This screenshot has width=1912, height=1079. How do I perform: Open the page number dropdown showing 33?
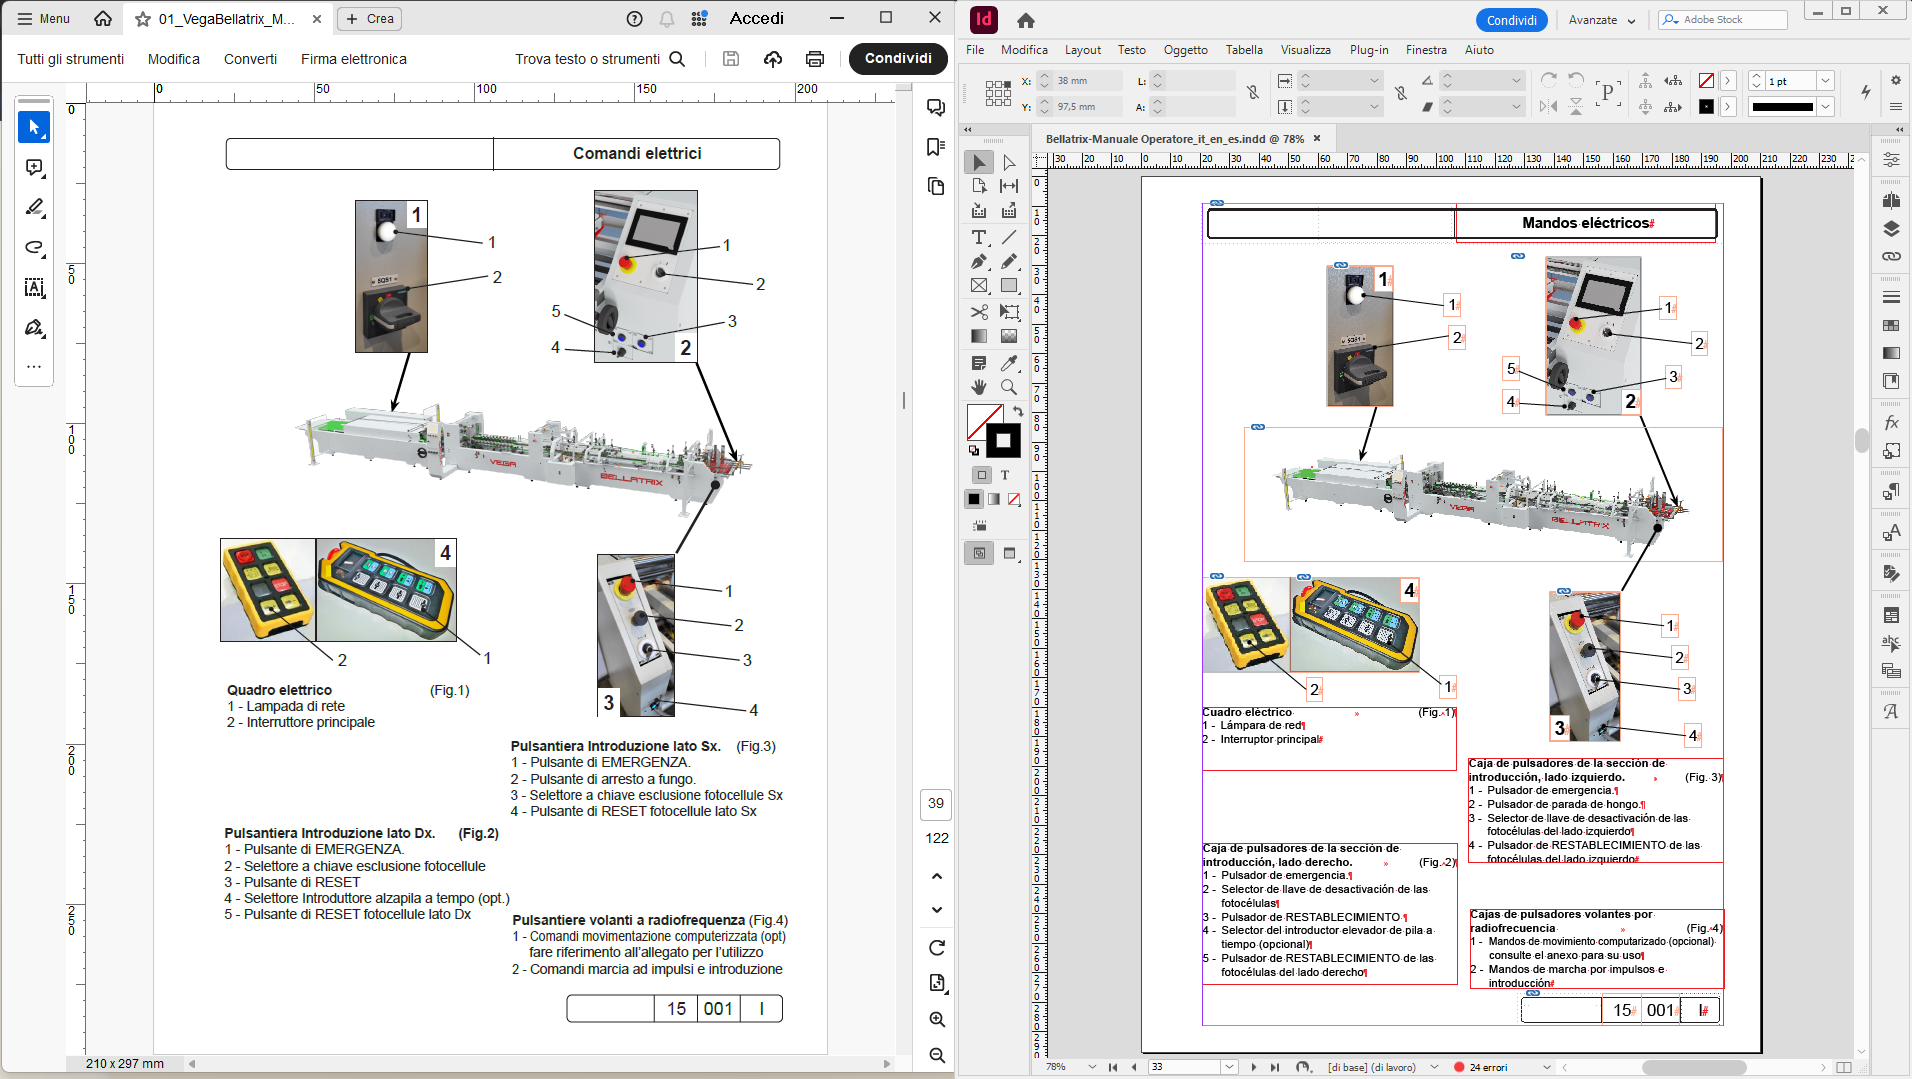[1229, 1067]
